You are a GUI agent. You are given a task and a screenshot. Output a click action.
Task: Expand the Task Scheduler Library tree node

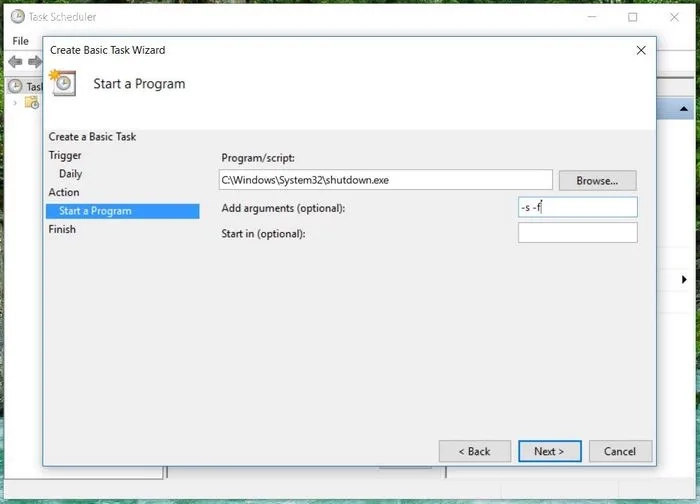[15, 102]
